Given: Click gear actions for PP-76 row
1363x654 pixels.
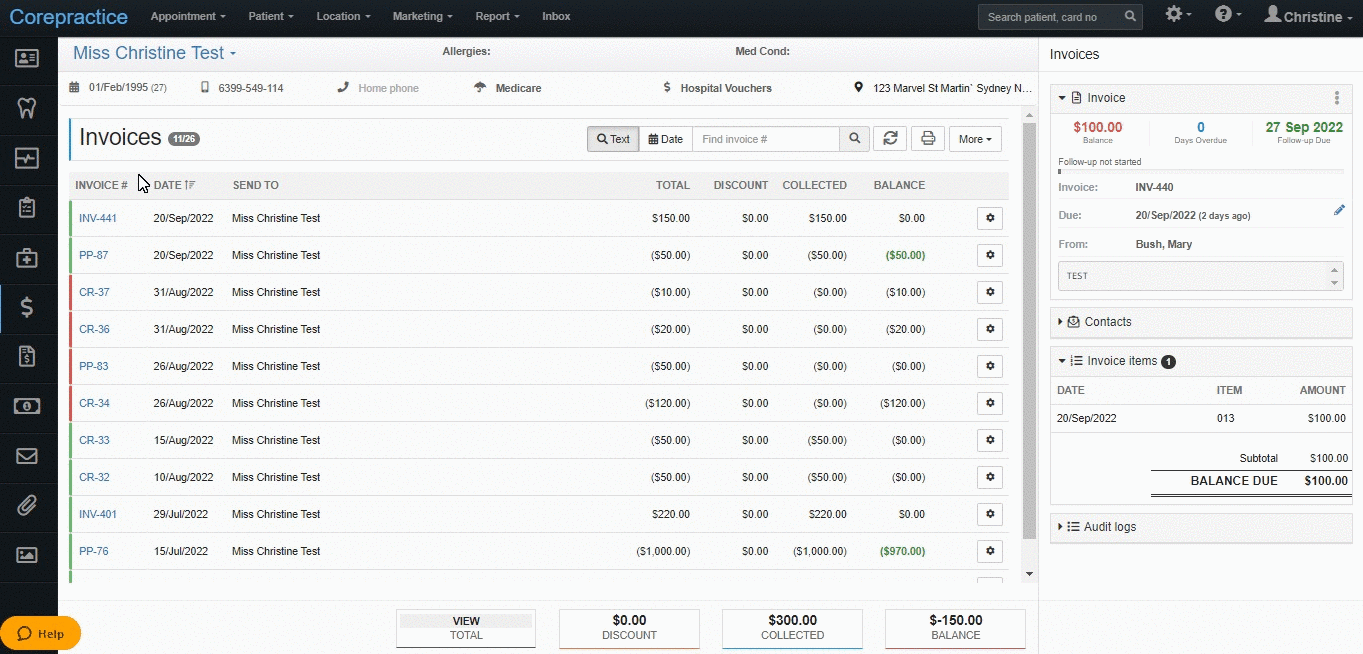Looking at the screenshot, I should pos(990,551).
